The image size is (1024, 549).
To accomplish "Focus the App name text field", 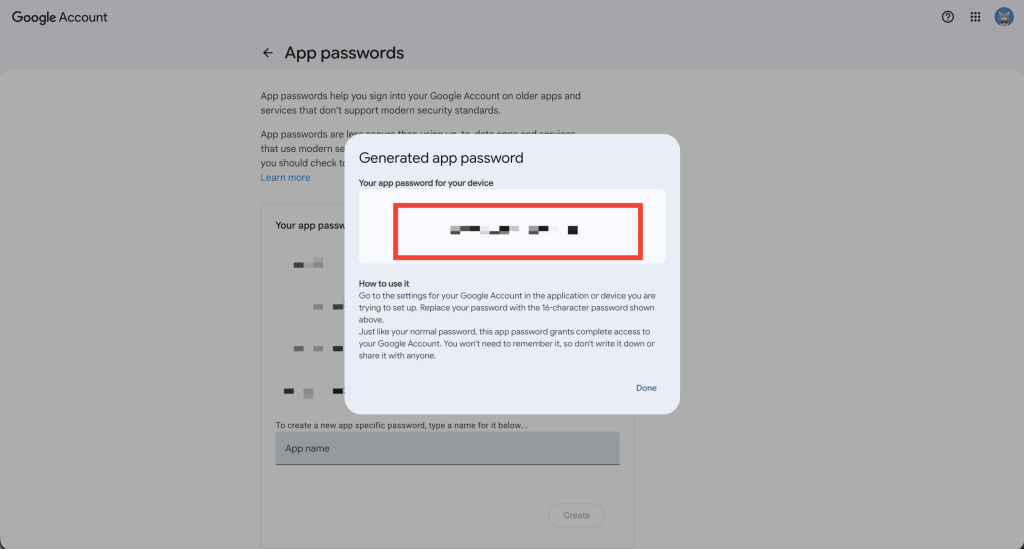I will pyautogui.click(x=447, y=449).
